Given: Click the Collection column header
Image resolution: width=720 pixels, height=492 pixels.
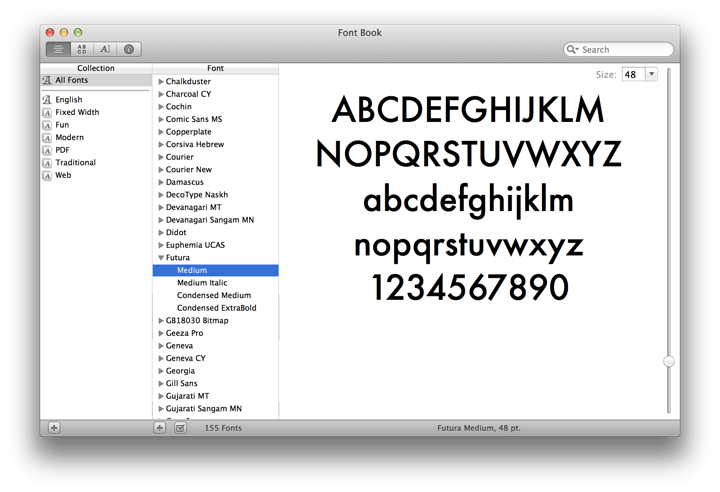Looking at the screenshot, I should click(x=96, y=68).
